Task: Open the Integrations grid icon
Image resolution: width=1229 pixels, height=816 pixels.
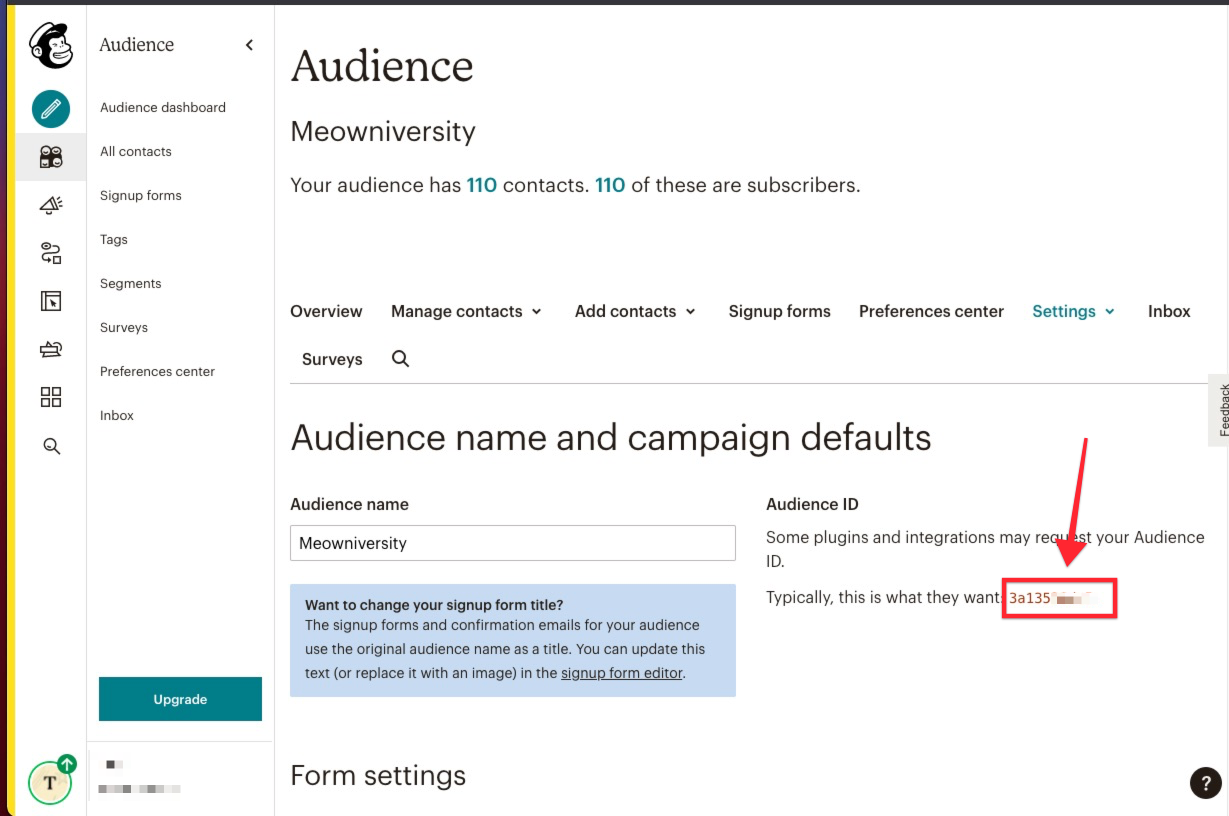Action: (x=51, y=397)
